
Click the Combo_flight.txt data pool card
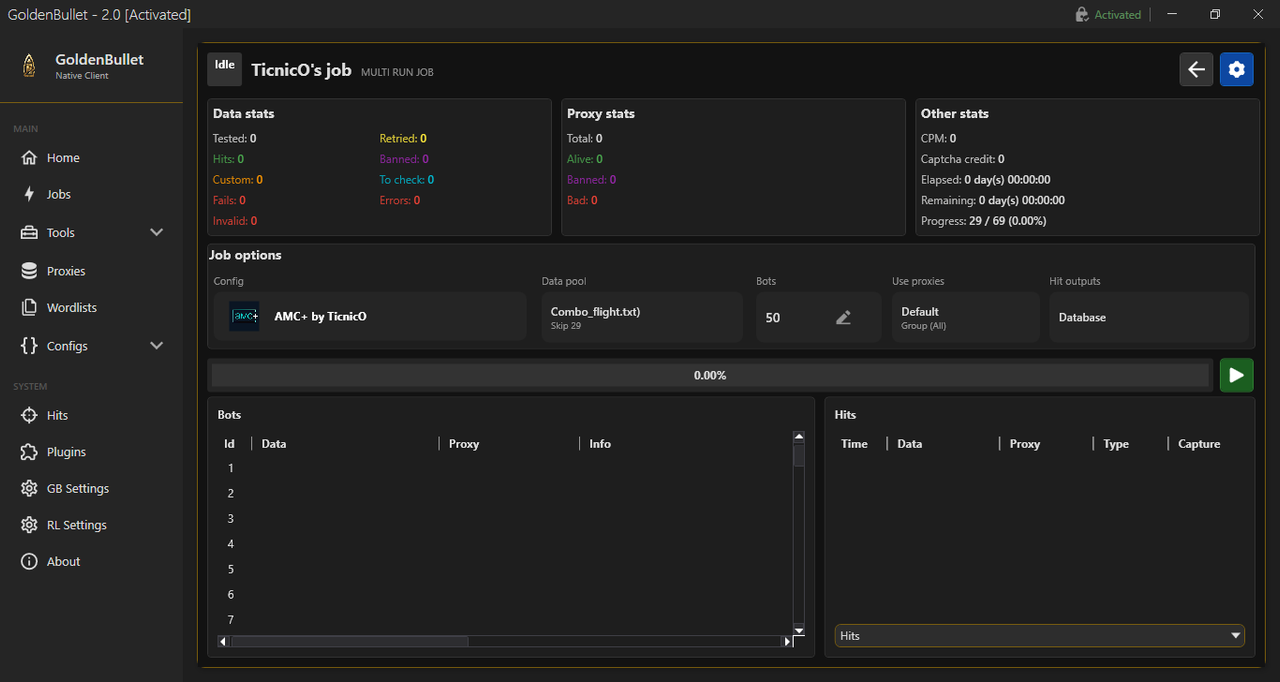pyautogui.click(x=642, y=316)
